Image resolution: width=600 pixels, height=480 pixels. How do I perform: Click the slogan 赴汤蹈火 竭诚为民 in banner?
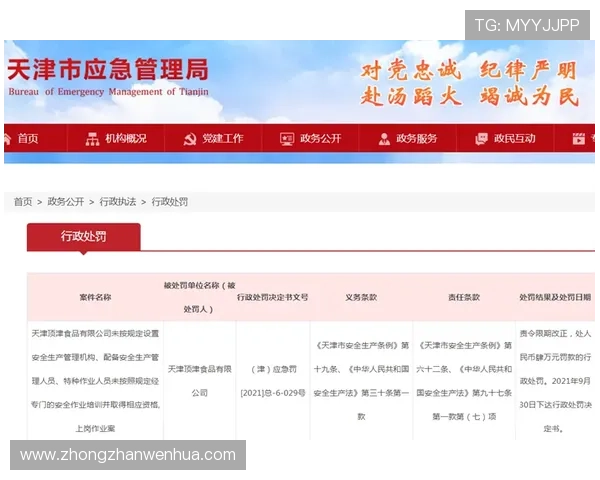pos(470,96)
